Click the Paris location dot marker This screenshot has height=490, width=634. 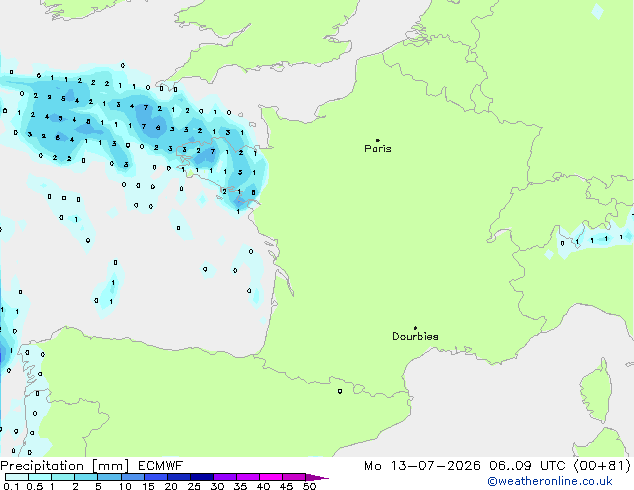point(378,140)
